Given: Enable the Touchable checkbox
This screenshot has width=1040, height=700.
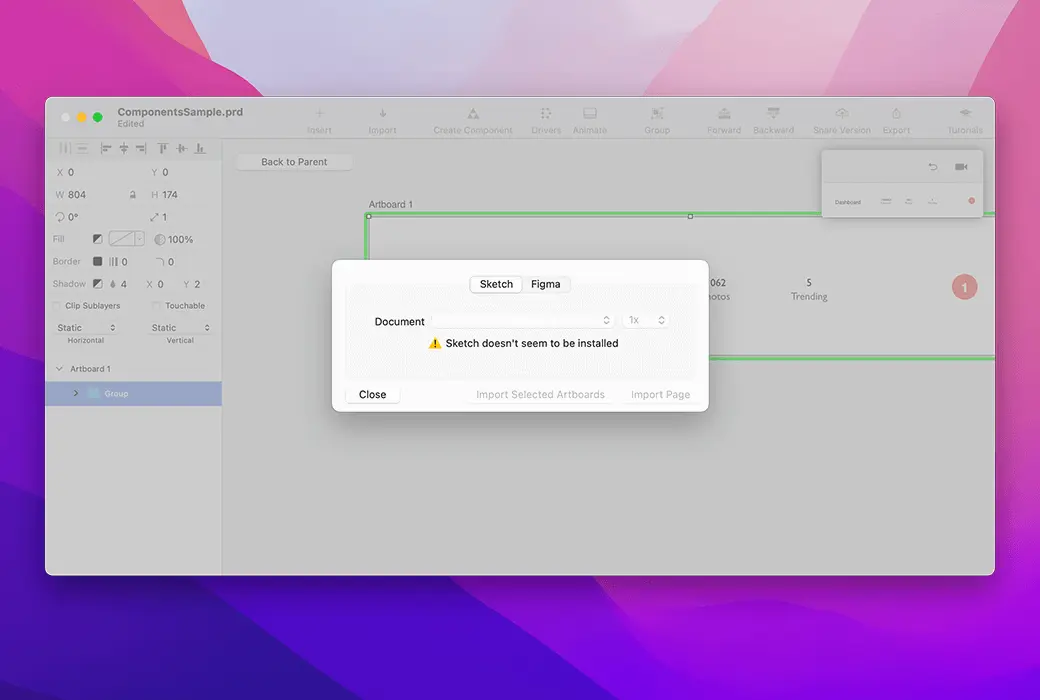Looking at the screenshot, I should [157, 306].
